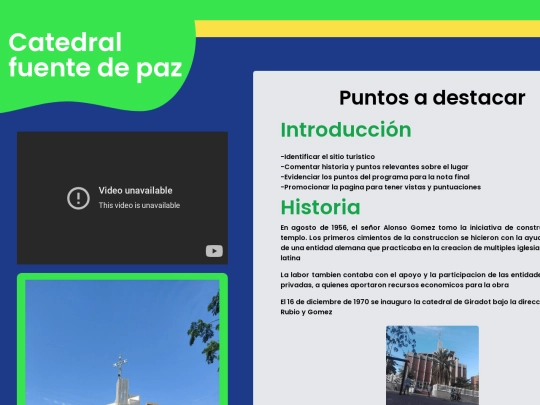The height and width of the screenshot is (405, 540).
Task: Open the unavailable video embed panel
Action: [x=122, y=198]
